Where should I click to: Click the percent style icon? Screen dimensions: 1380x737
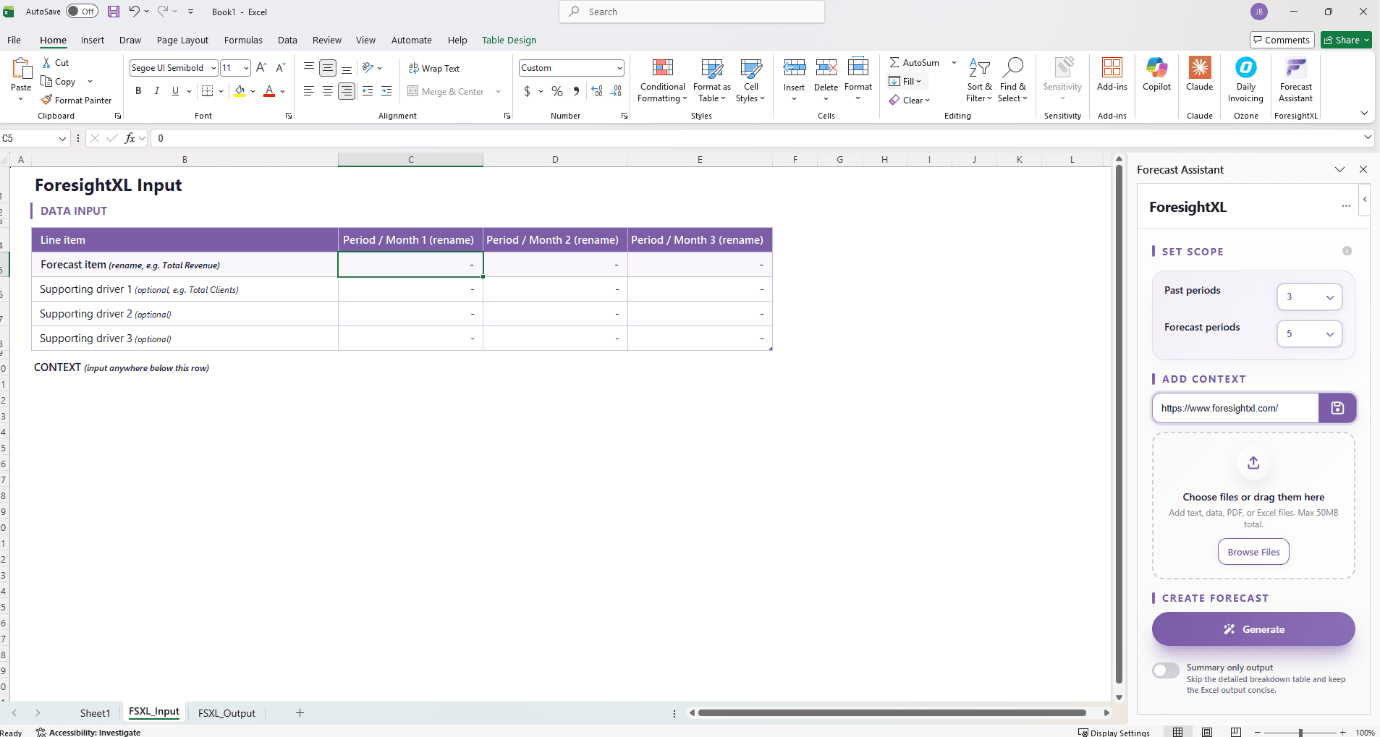pyautogui.click(x=557, y=91)
